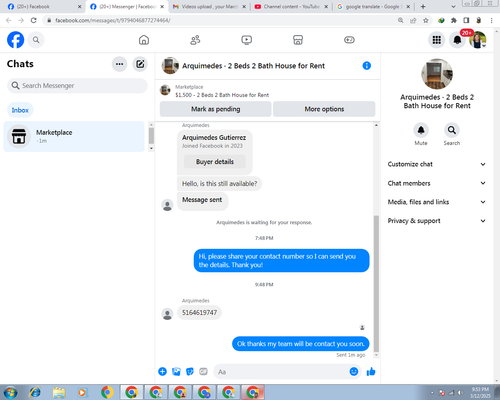Image resolution: width=500 pixels, height=400 pixels.
Task: Switch to google translate tab
Action: coord(373,7)
